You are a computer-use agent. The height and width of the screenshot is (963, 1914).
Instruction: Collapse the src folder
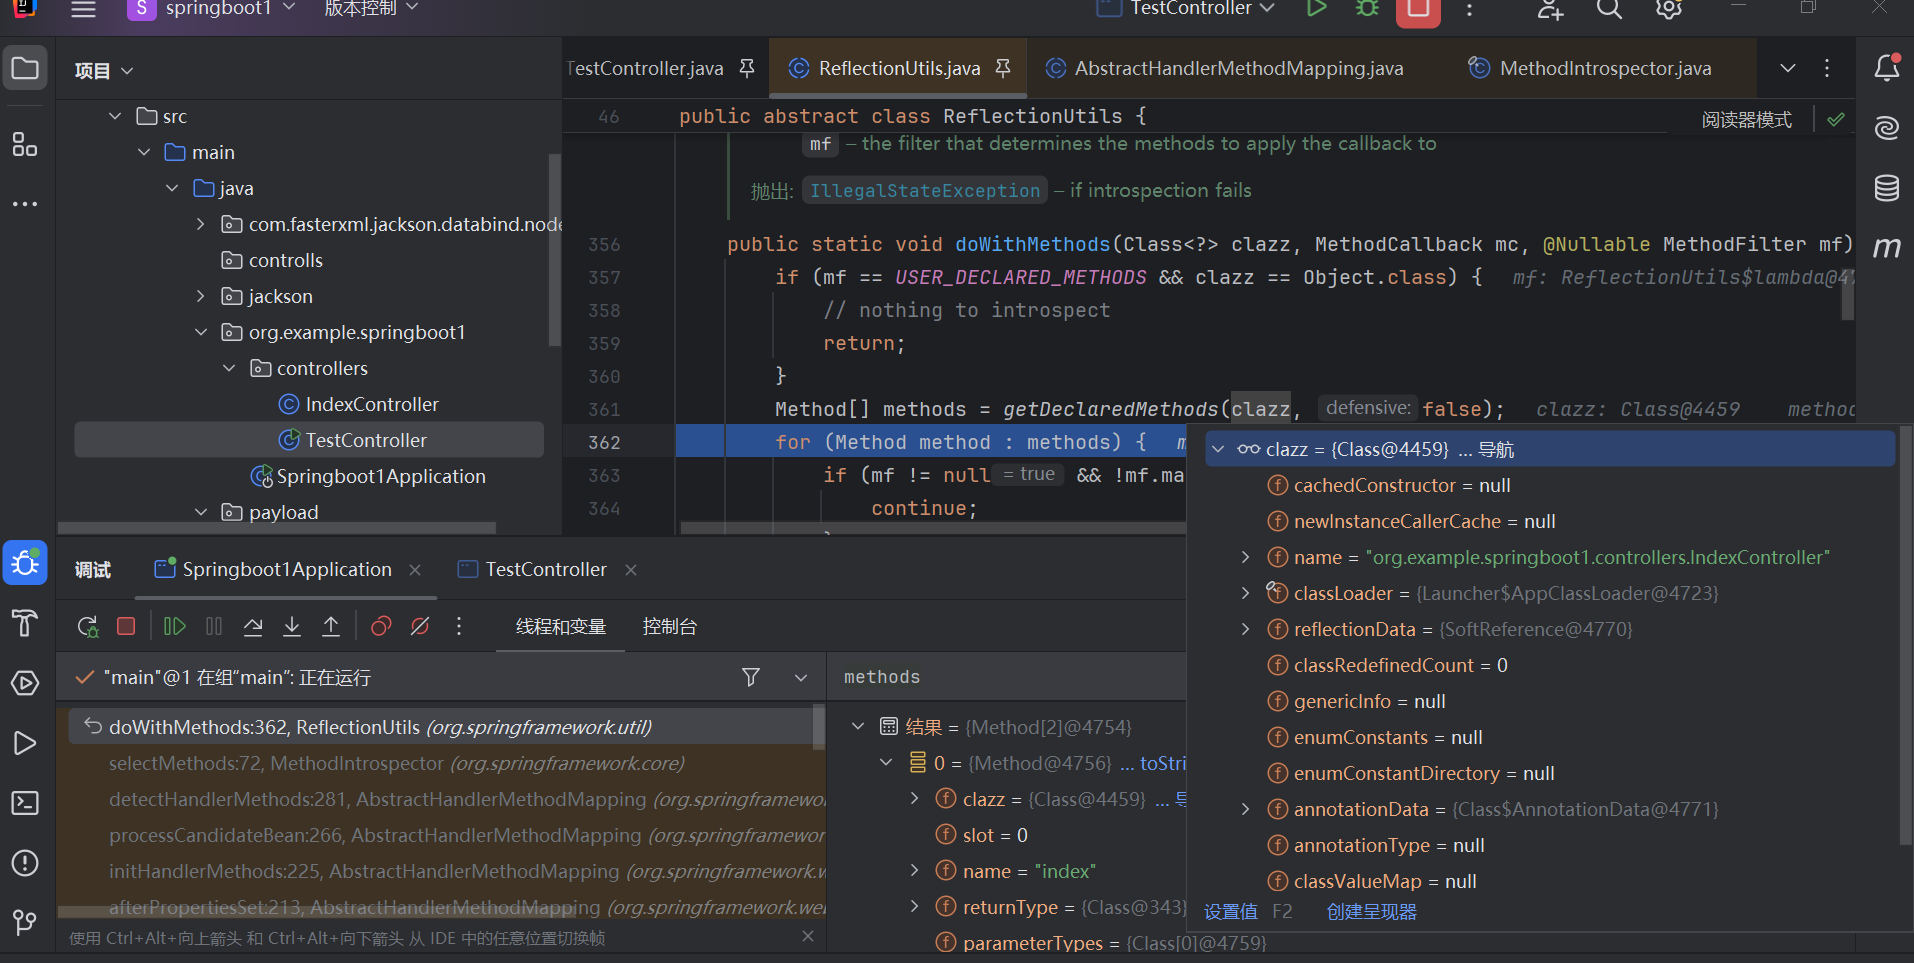(x=115, y=116)
